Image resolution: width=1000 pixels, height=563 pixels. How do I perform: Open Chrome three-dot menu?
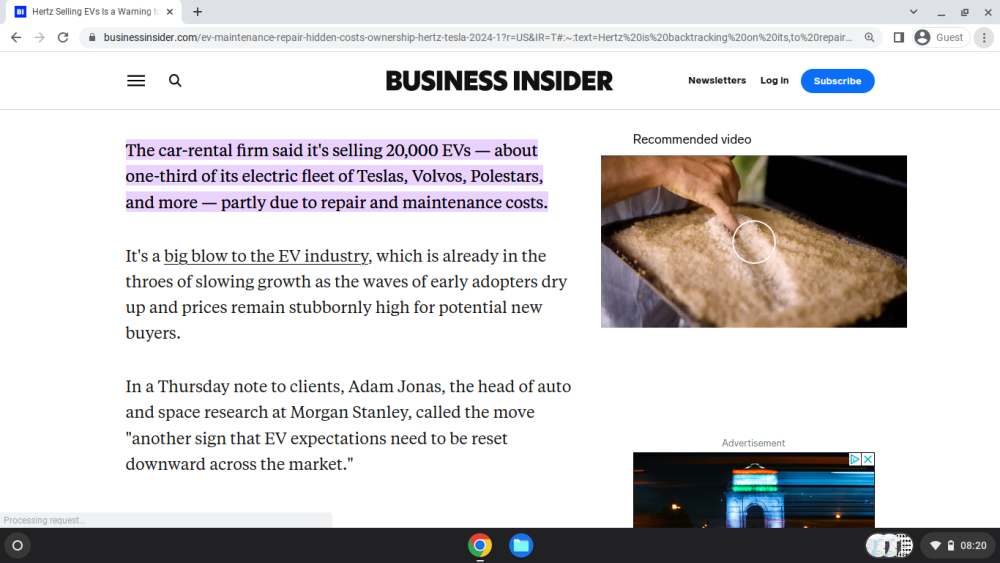pos(984,38)
